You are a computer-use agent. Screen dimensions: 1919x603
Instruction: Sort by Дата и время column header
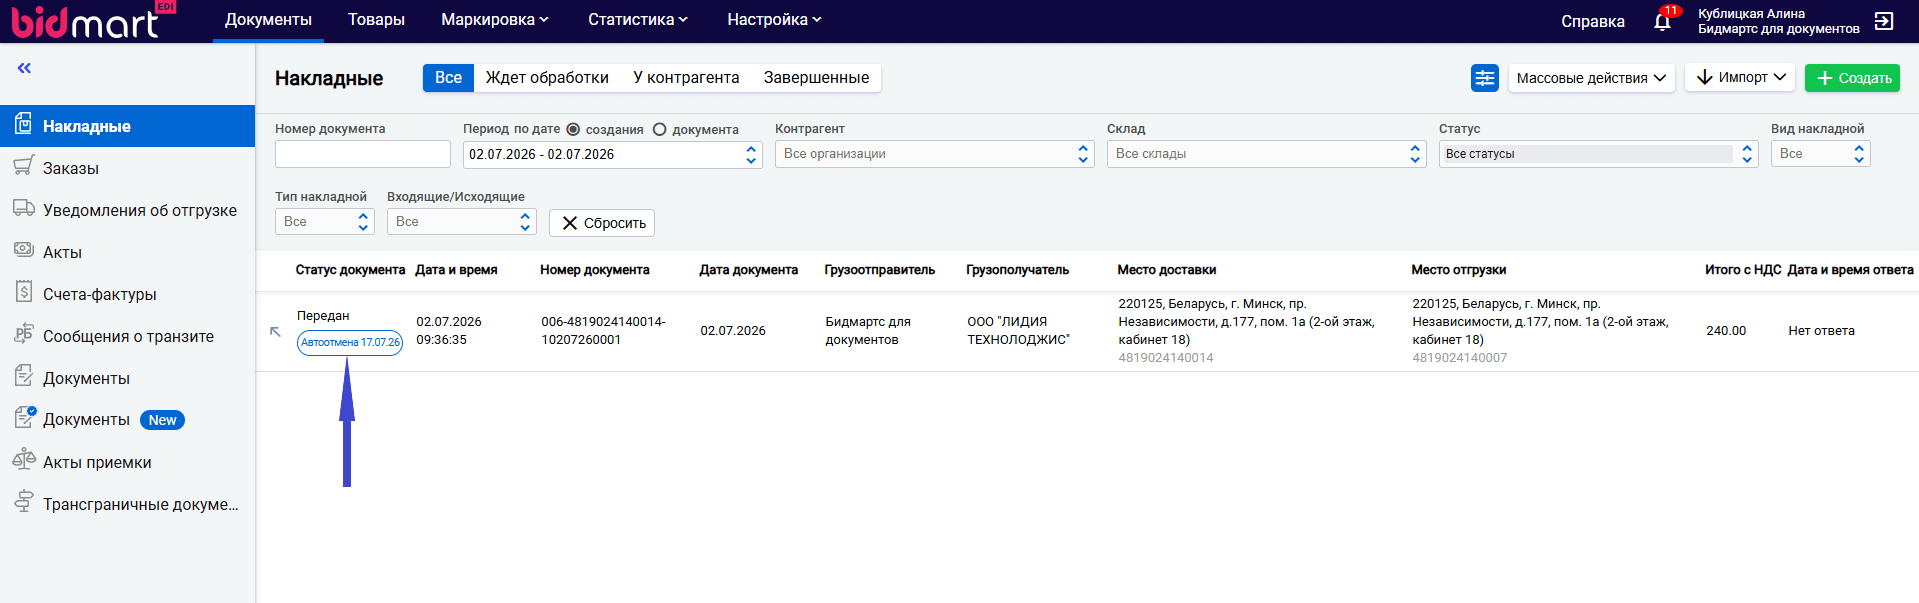click(456, 270)
